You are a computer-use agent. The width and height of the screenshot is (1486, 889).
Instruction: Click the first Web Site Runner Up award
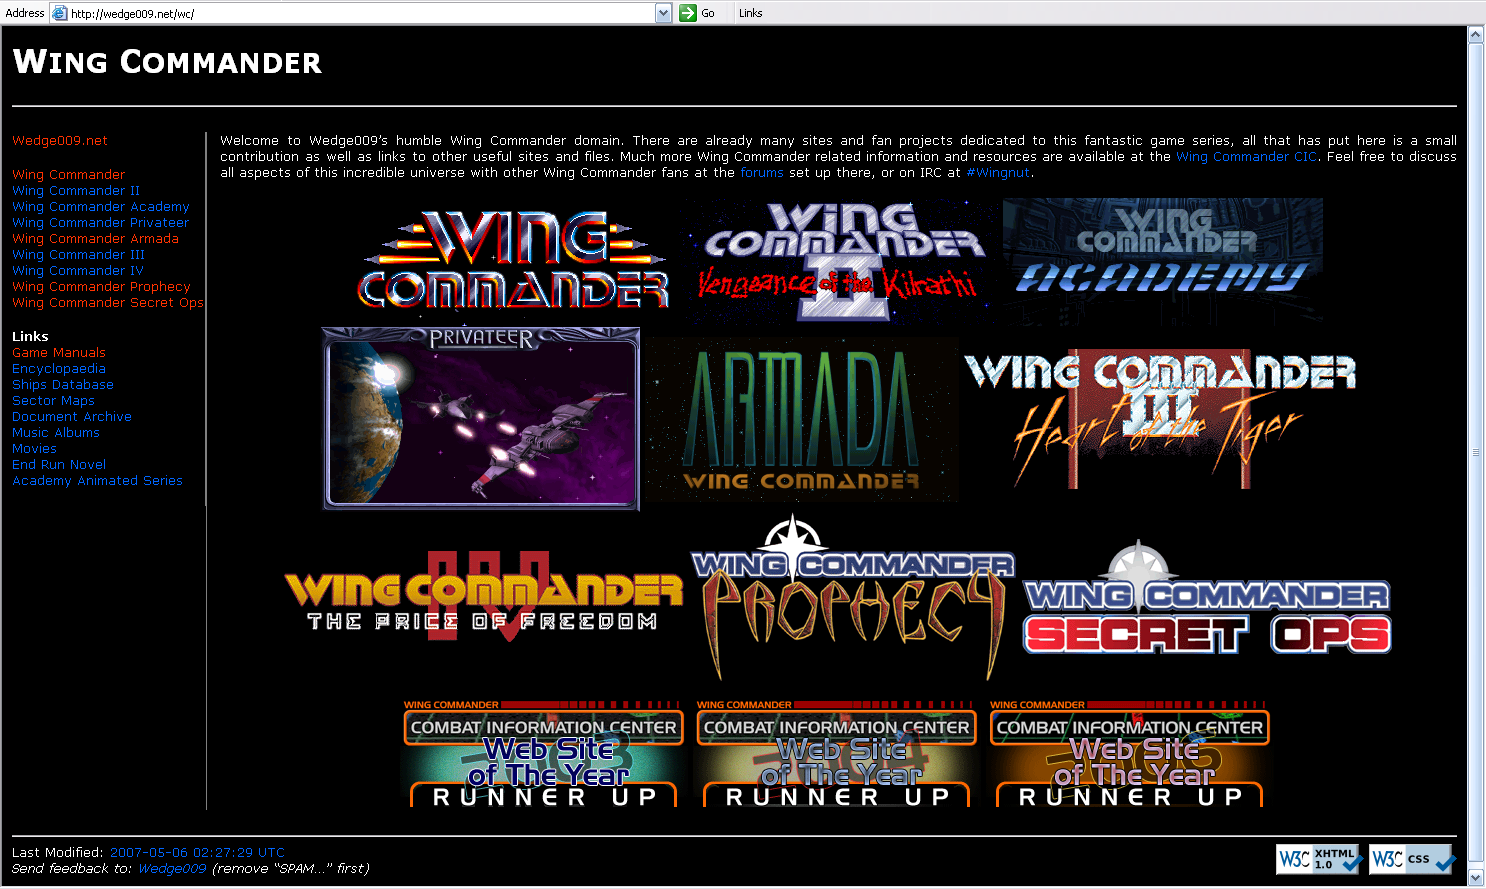pos(543,756)
